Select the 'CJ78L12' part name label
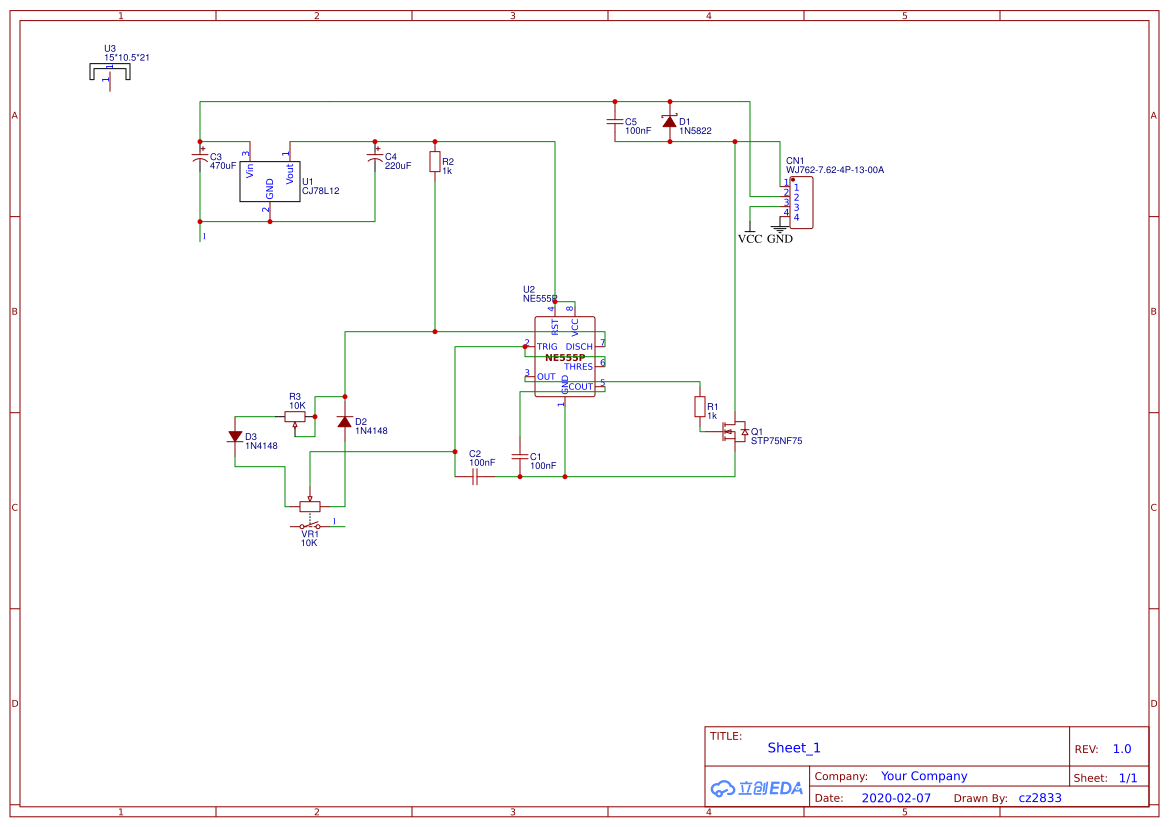Image resolution: width=1169 pixels, height=827 pixels. click(321, 191)
